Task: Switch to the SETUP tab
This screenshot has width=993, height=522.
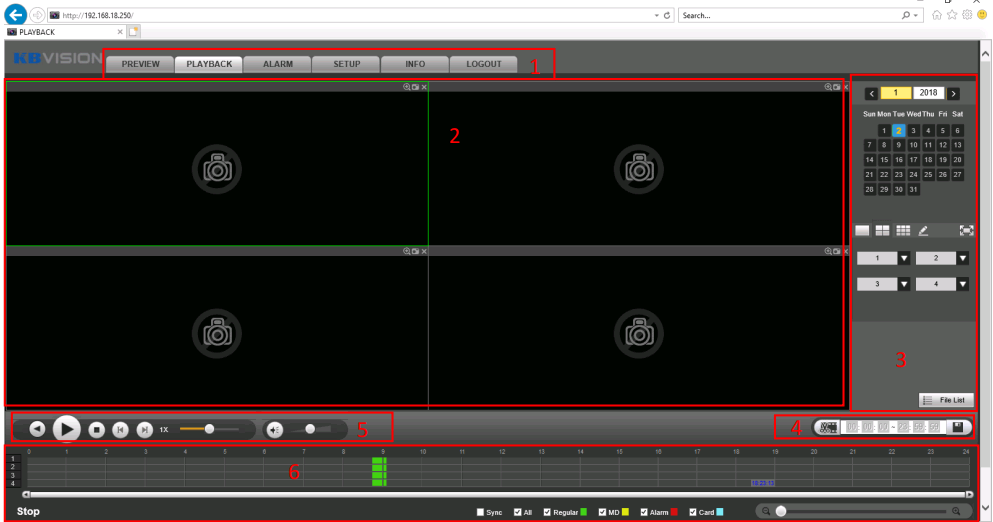Action: (346, 64)
